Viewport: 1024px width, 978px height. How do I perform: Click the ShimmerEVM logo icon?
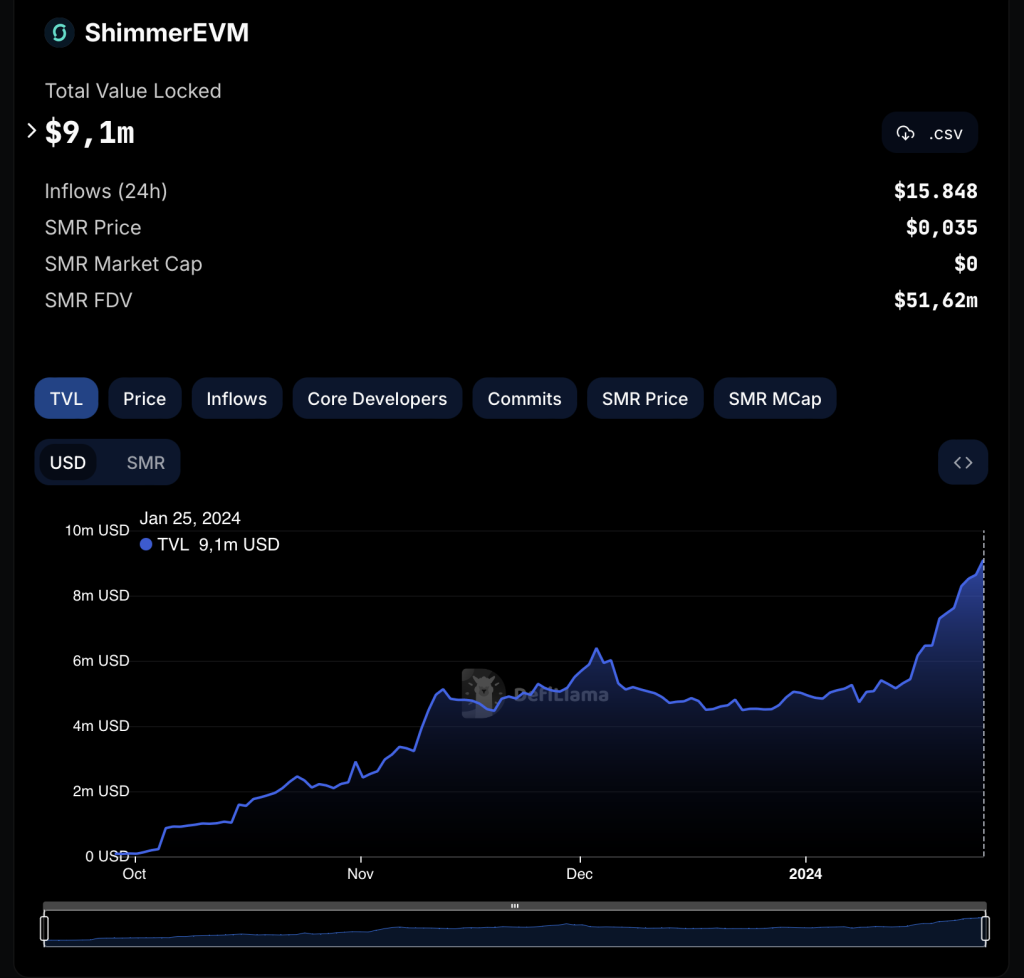(58, 32)
